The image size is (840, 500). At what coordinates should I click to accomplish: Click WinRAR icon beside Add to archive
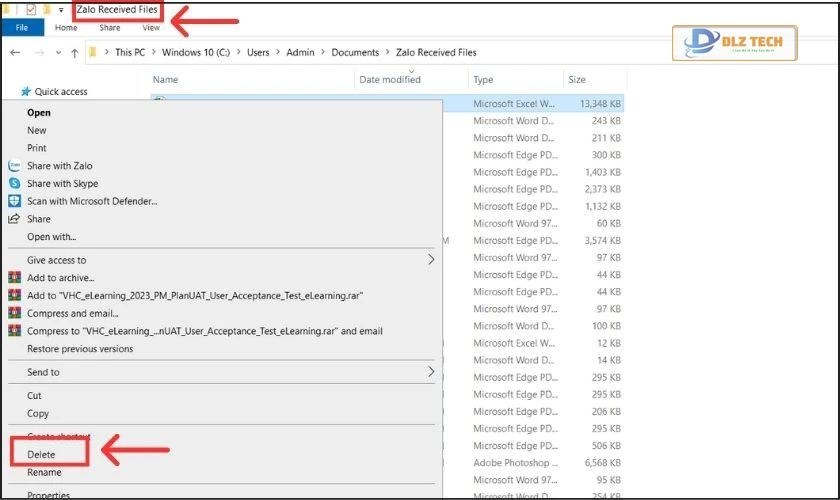tap(14, 278)
